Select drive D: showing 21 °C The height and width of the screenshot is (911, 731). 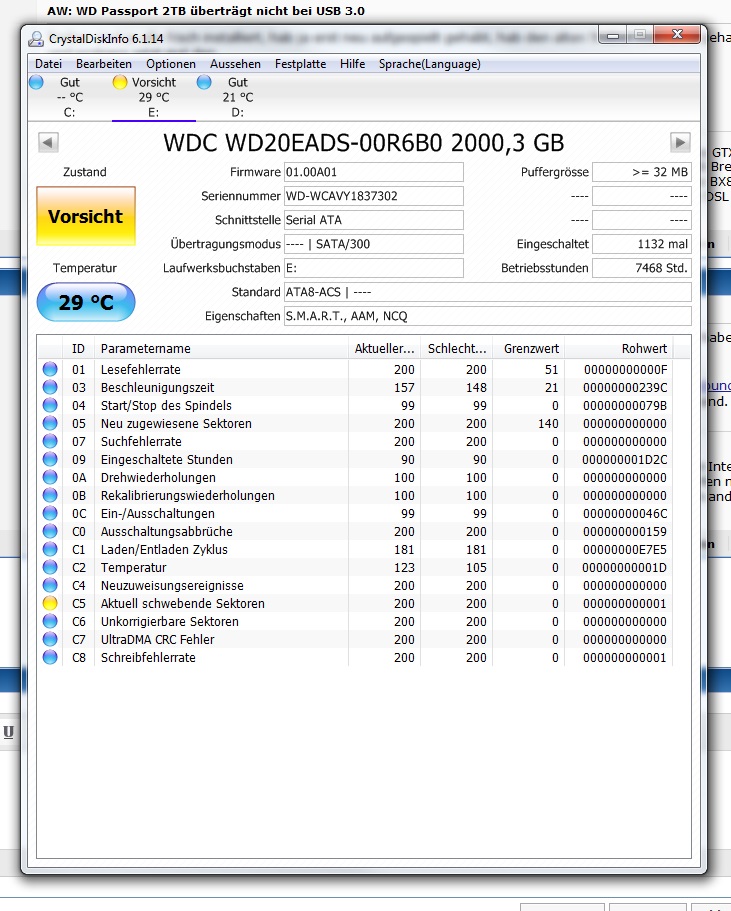coord(238,97)
